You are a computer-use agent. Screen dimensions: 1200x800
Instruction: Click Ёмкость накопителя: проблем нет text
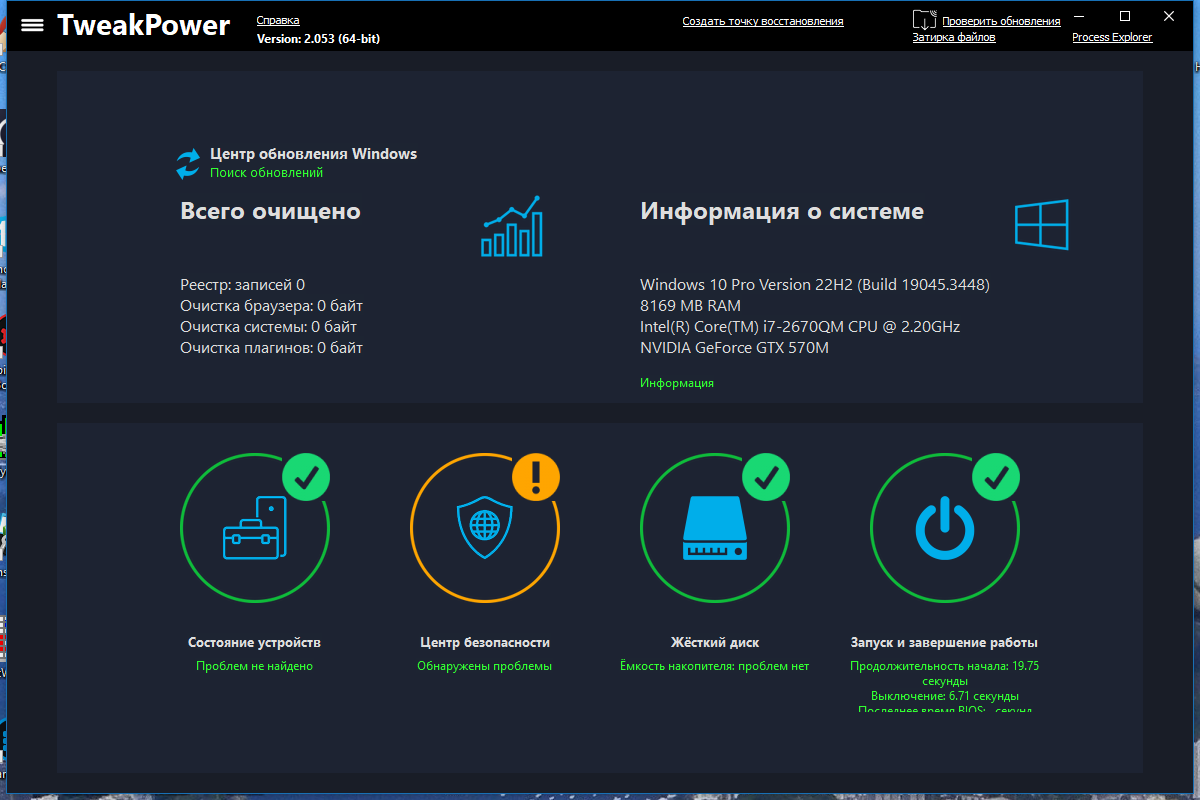(714, 666)
